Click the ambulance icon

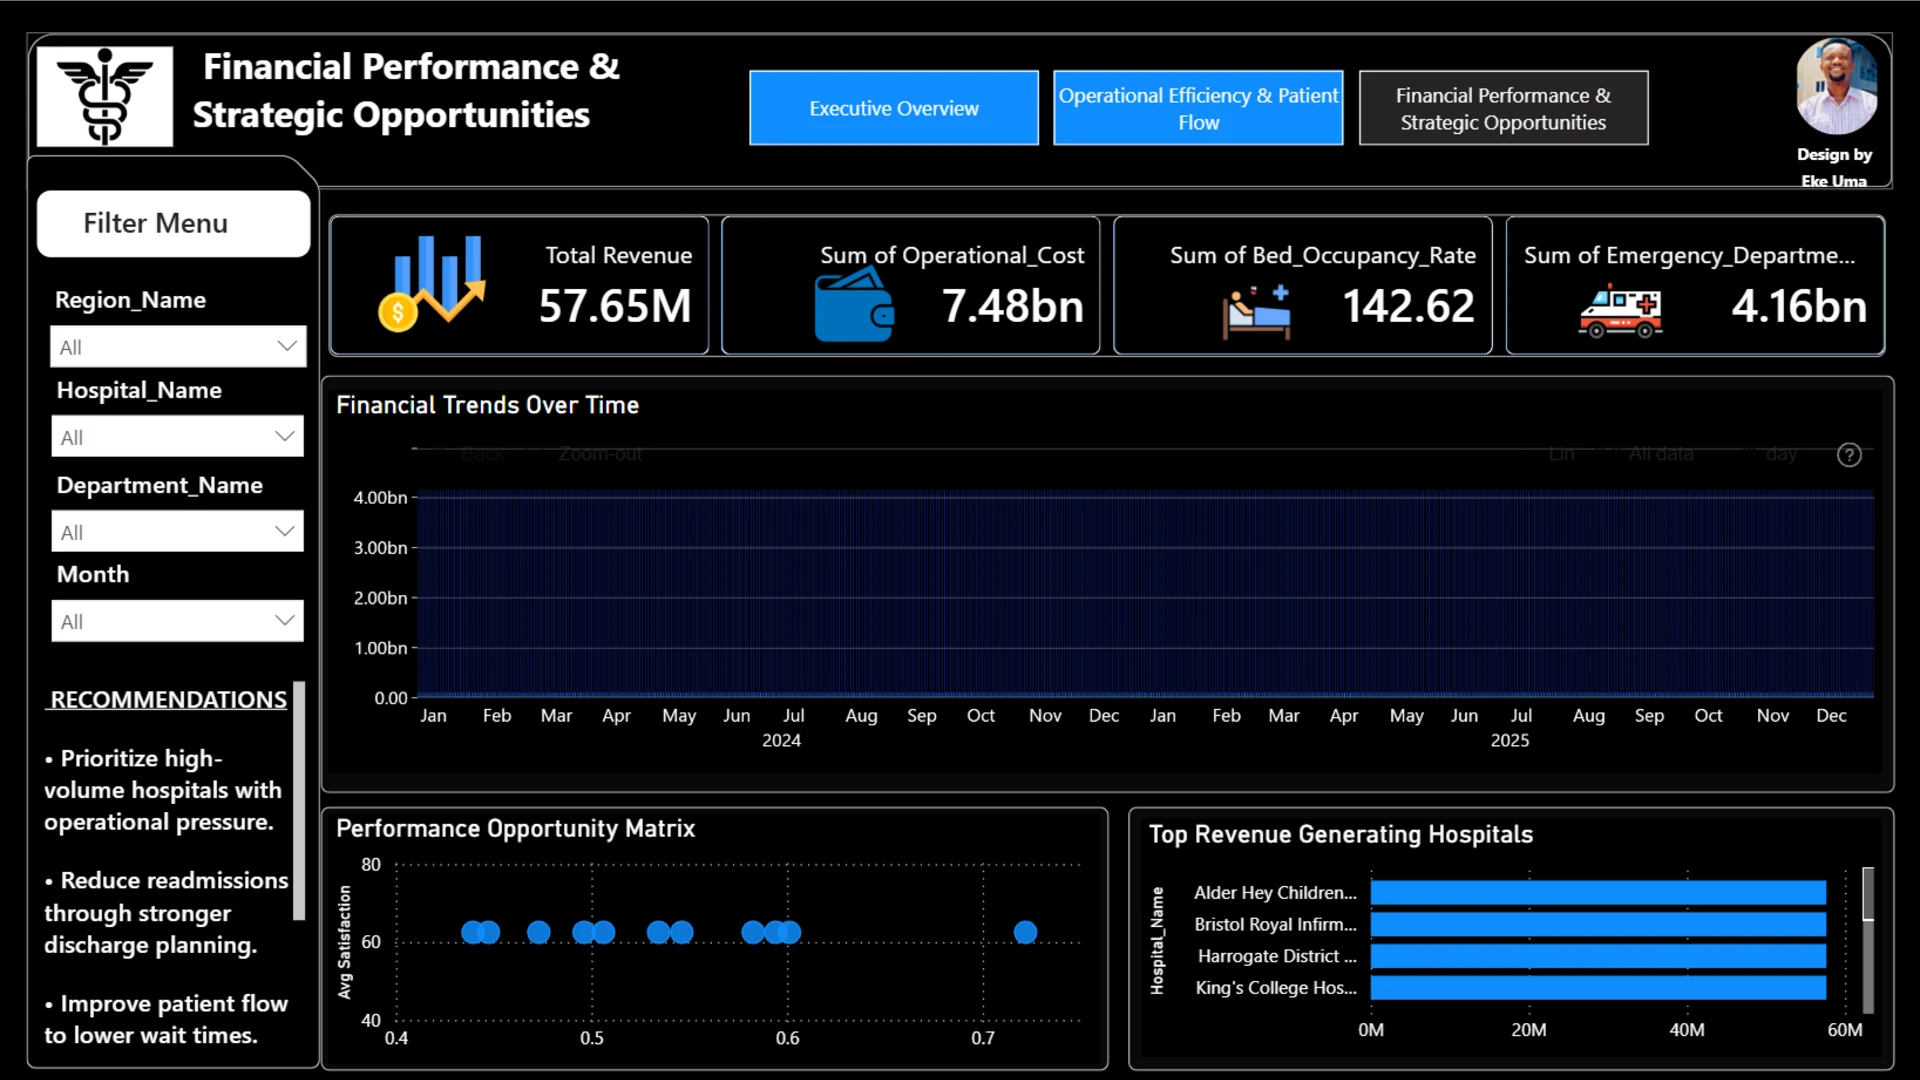coord(1620,311)
